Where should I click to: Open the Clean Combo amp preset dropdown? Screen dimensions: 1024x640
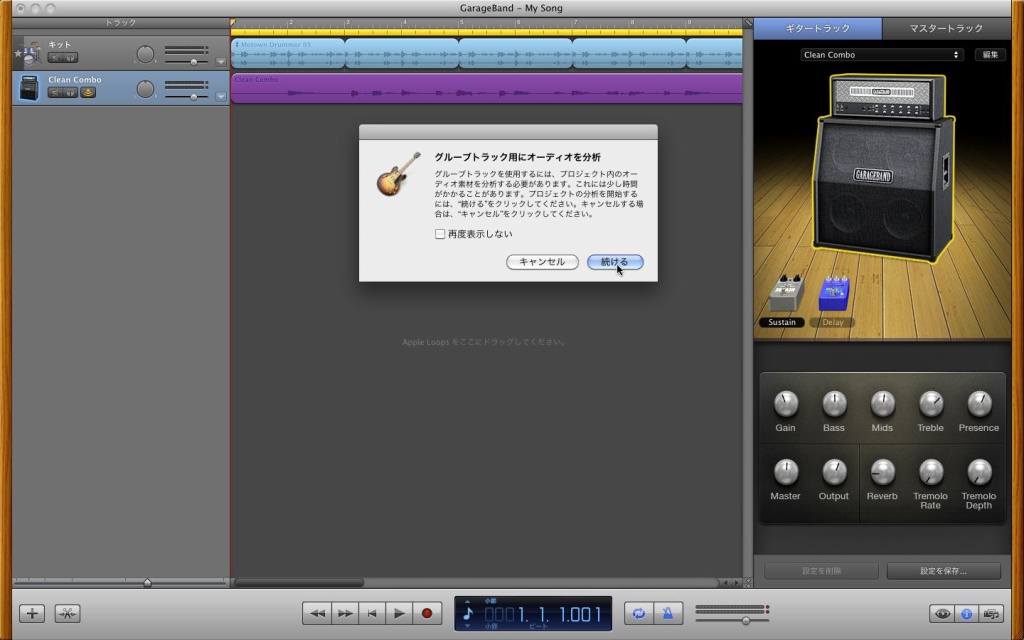[x=882, y=55]
